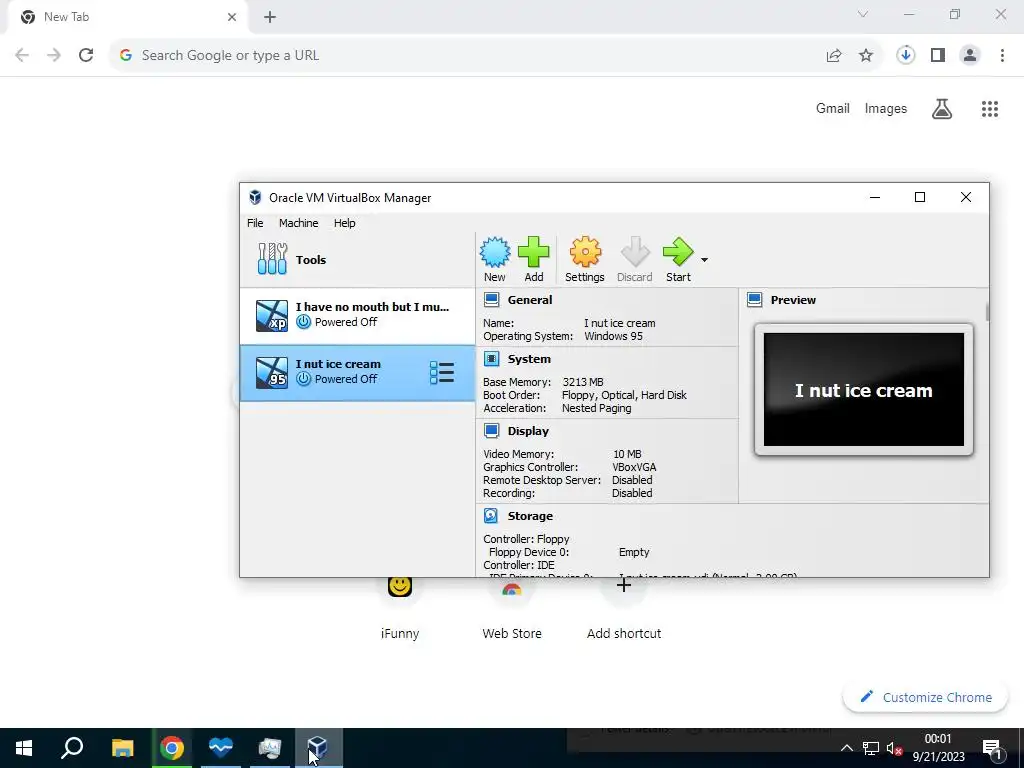Image resolution: width=1024 pixels, height=768 pixels.
Task: Go forward in Chrome
Action: pos(54,56)
